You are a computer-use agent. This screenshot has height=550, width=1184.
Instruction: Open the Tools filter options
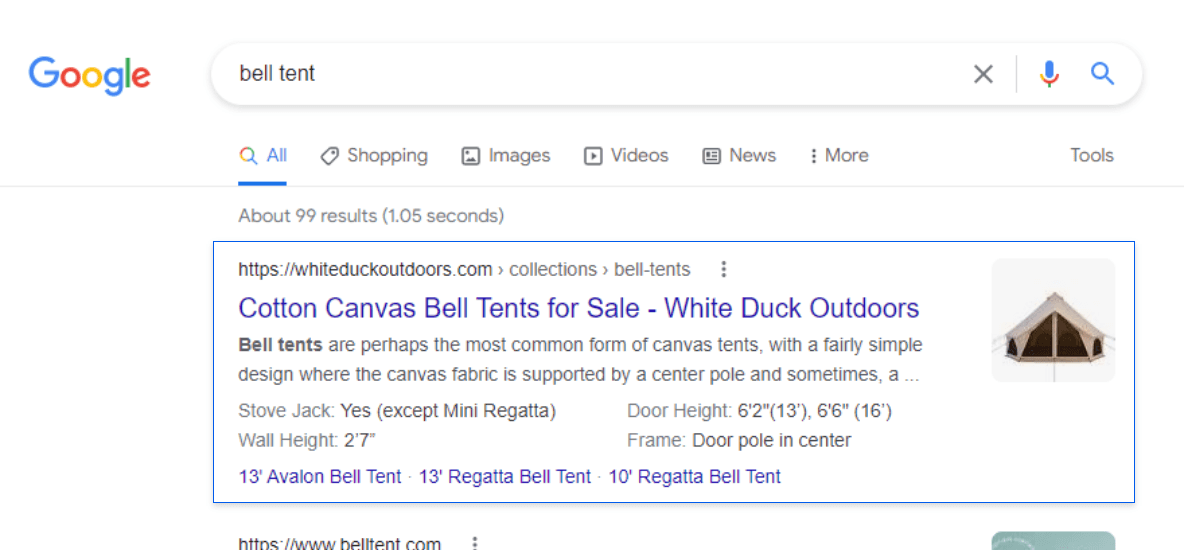point(1092,156)
